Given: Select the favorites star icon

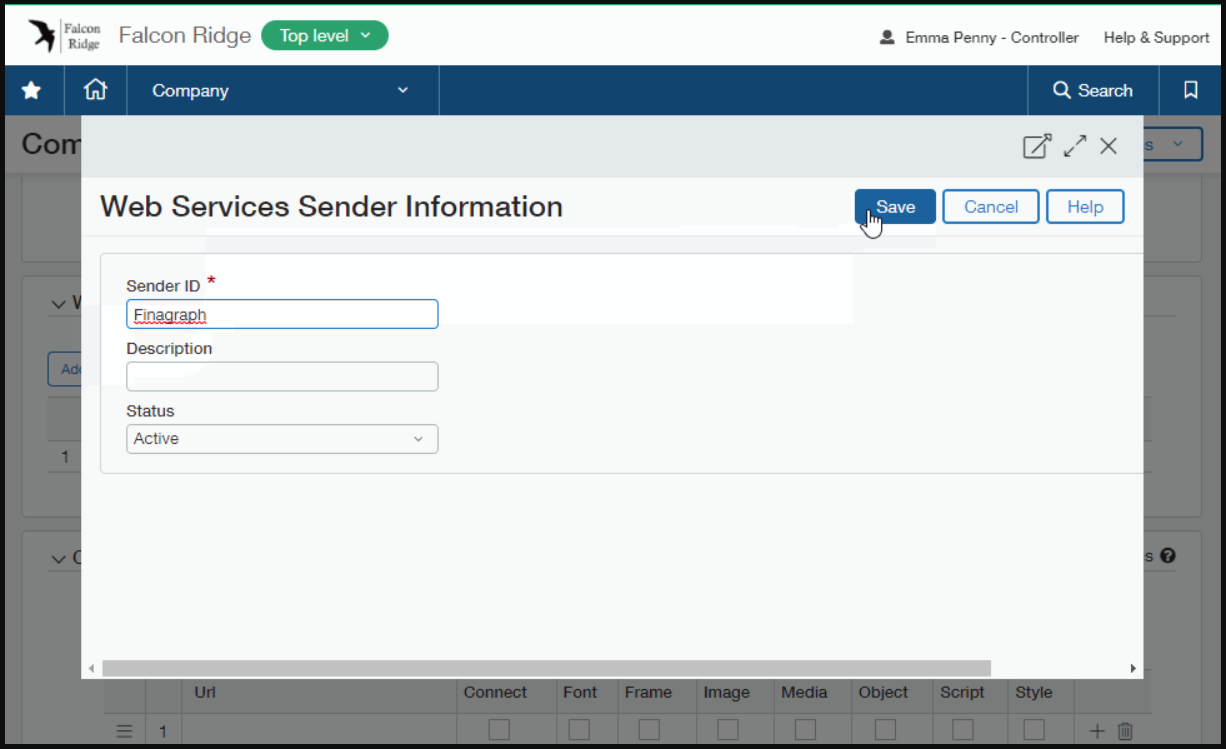Looking at the screenshot, I should coord(31,90).
